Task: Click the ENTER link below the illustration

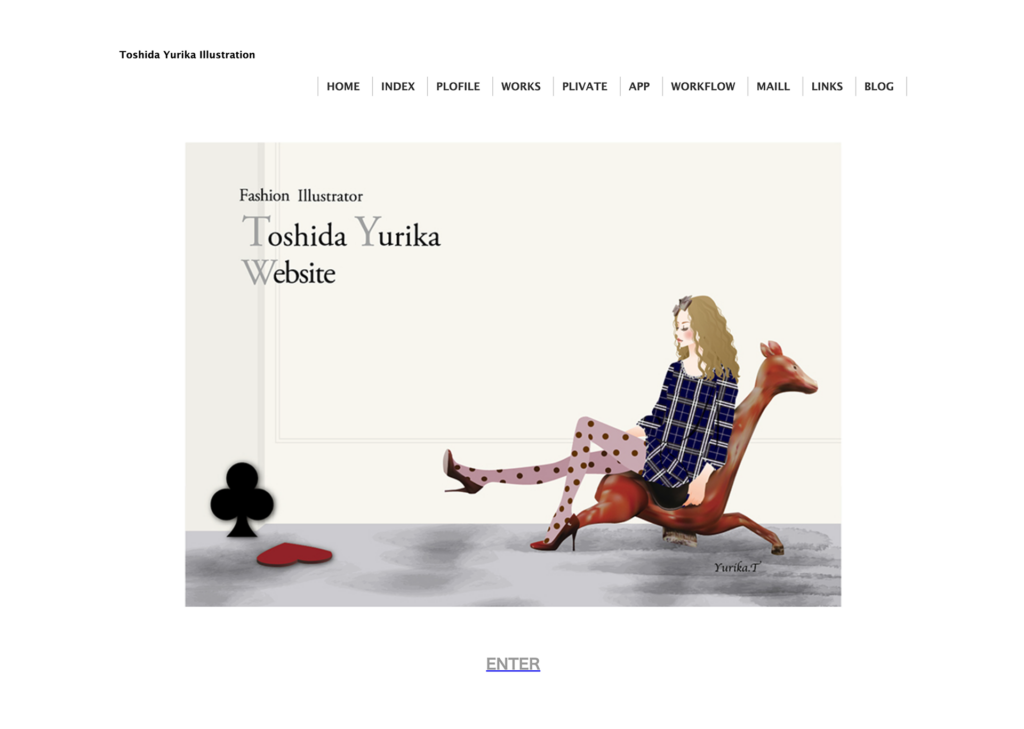Action: pos(513,664)
